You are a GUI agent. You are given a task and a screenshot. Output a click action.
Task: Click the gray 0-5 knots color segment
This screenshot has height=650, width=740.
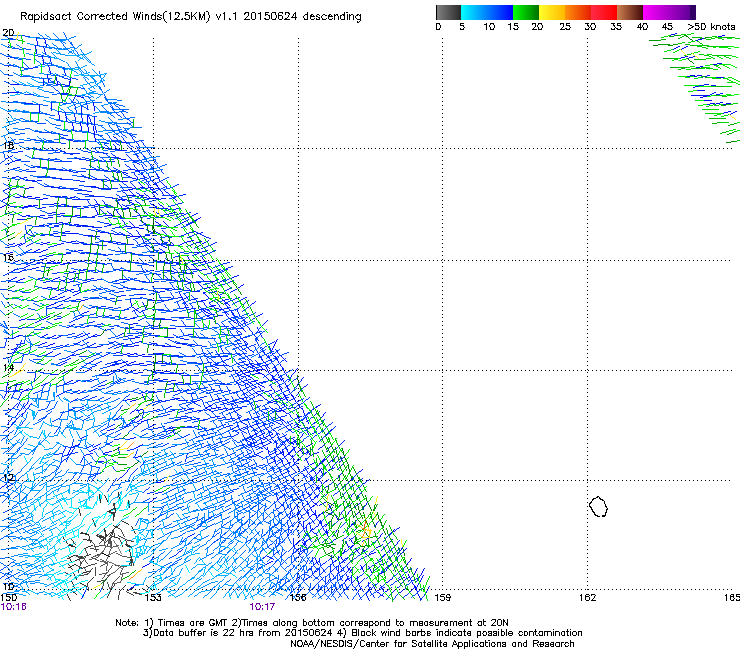[x=448, y=12]
